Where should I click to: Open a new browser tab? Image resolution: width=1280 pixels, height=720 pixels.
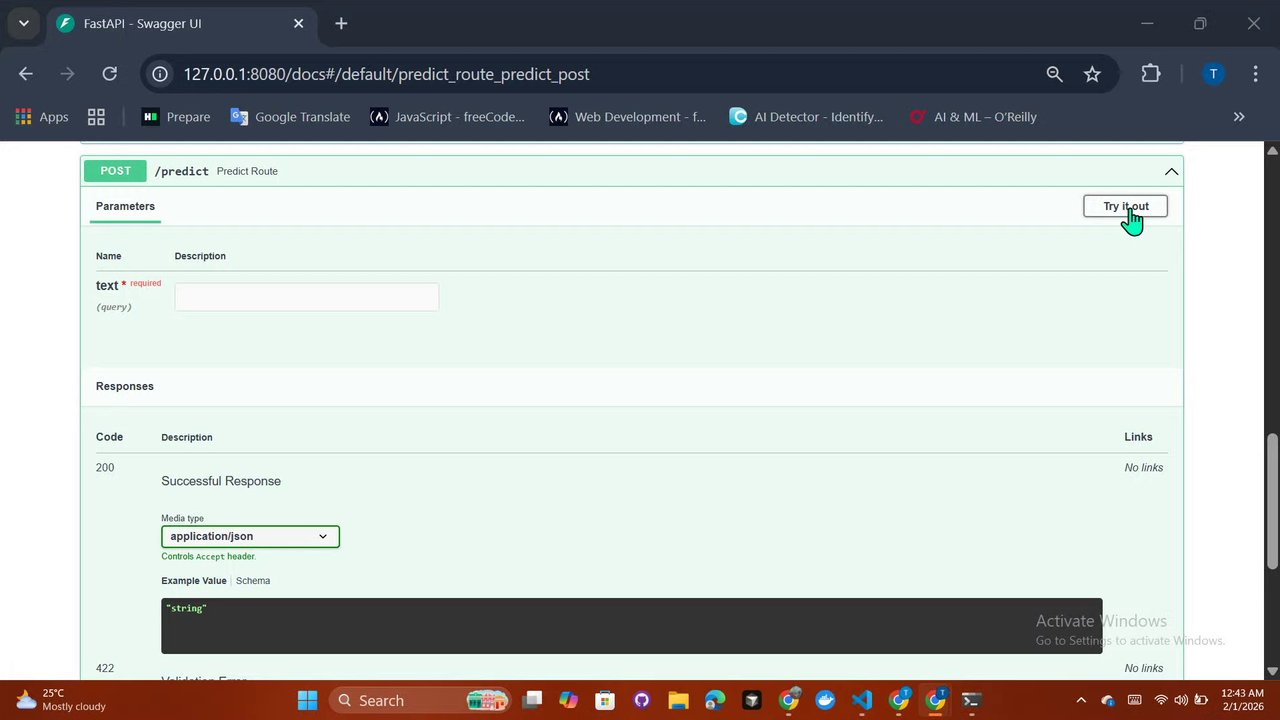tap(341, 23)
